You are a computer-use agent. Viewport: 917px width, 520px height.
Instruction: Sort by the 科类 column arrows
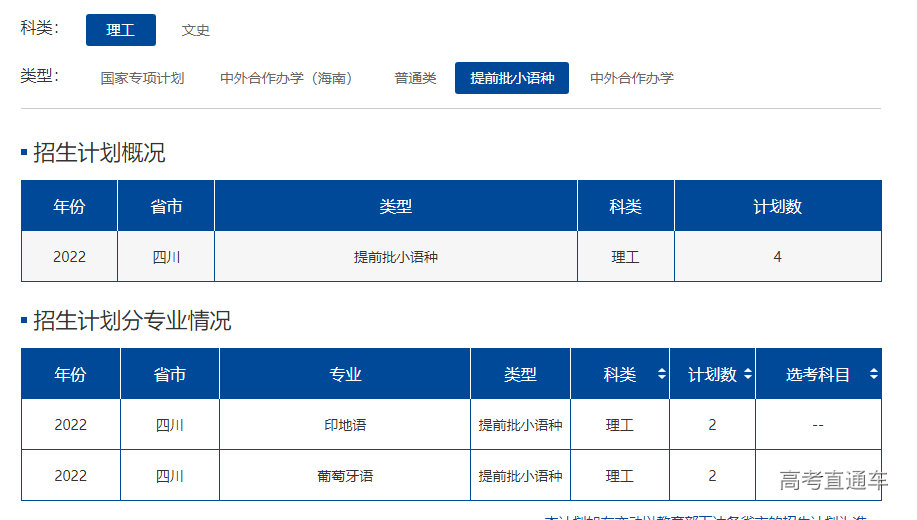(x=661, y=375)
